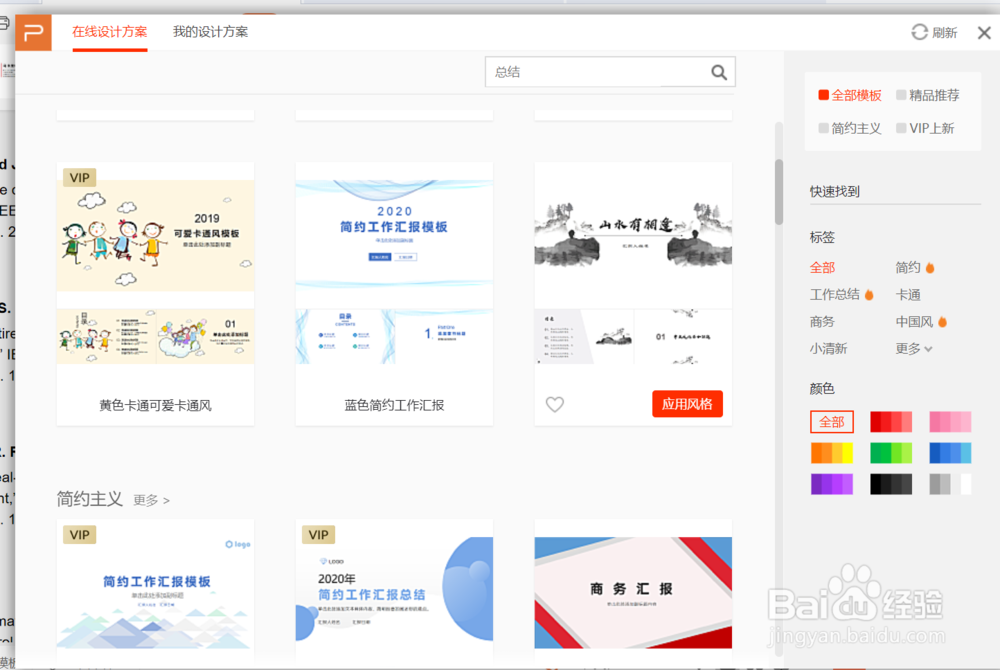Screen dimensions: 1000x670
Task: Click the search magnifier icon
Action: click(719, 71)
